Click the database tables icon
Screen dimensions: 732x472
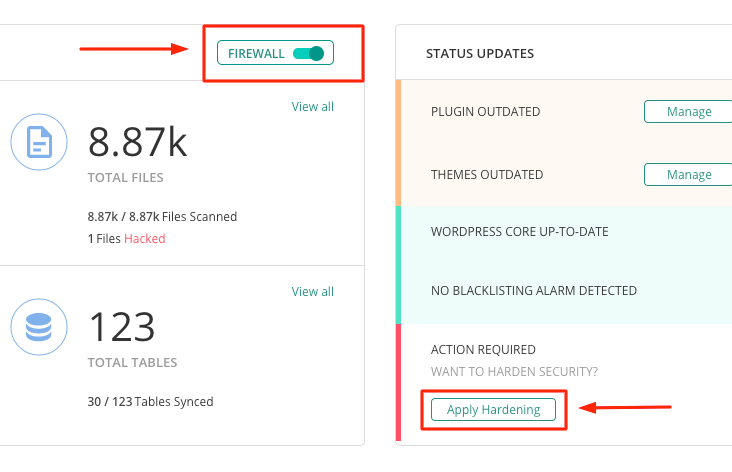(x=39, y=327)
